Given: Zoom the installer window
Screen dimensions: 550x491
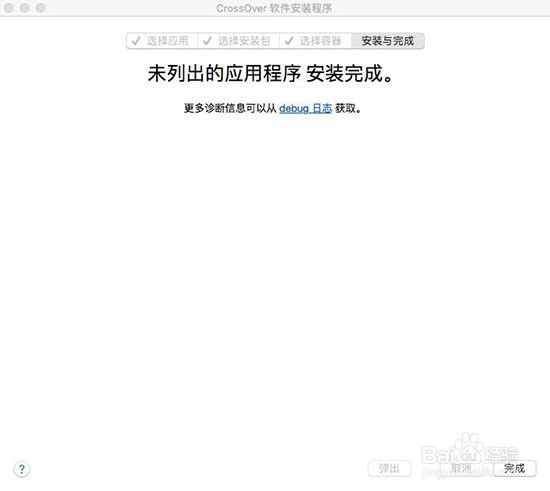Looking at the screenshot, I should point(41,8).
